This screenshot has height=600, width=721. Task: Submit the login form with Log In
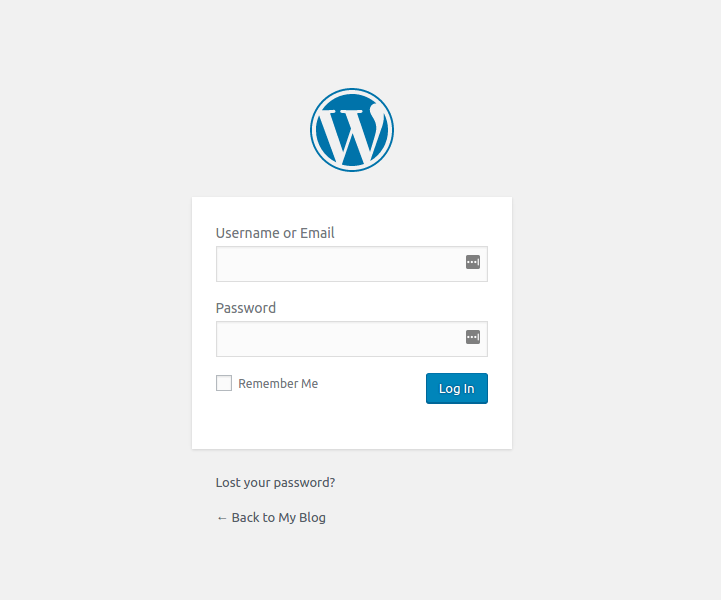coord(456,388)
